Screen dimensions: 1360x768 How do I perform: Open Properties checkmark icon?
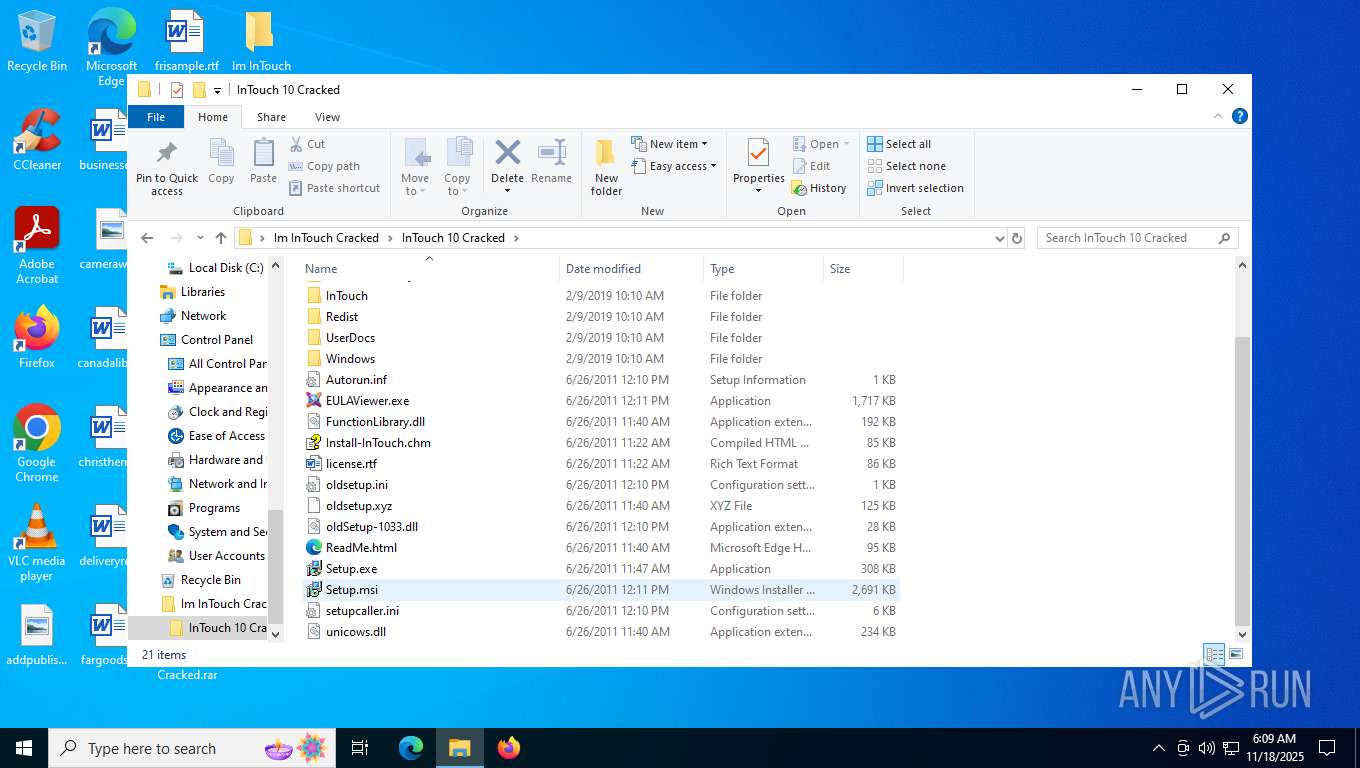point(758,153)
